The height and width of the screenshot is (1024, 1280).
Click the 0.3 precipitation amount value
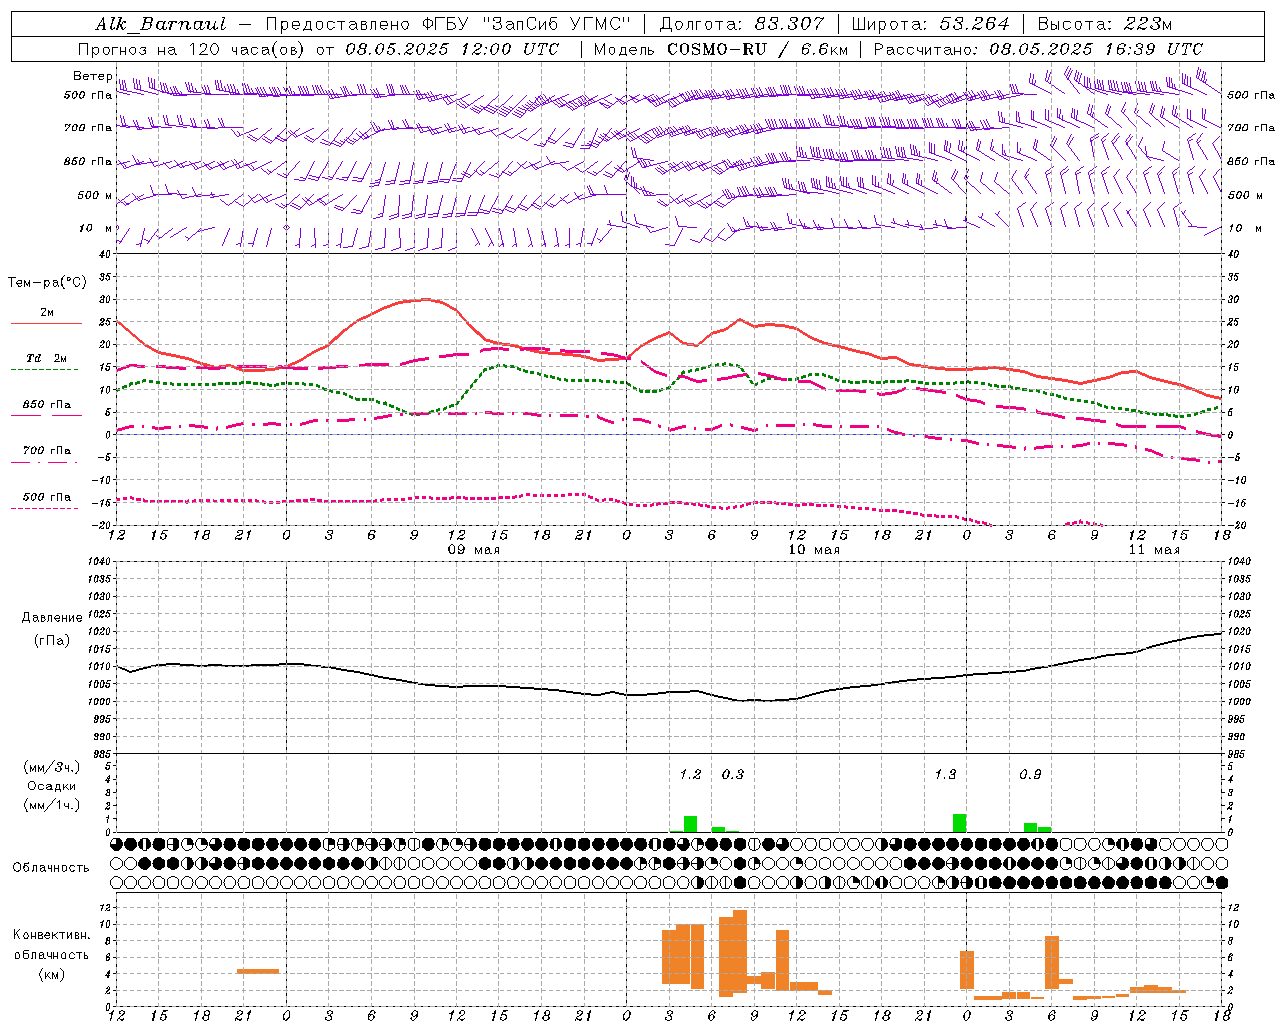pyautogui.click(x=733, y=774)
